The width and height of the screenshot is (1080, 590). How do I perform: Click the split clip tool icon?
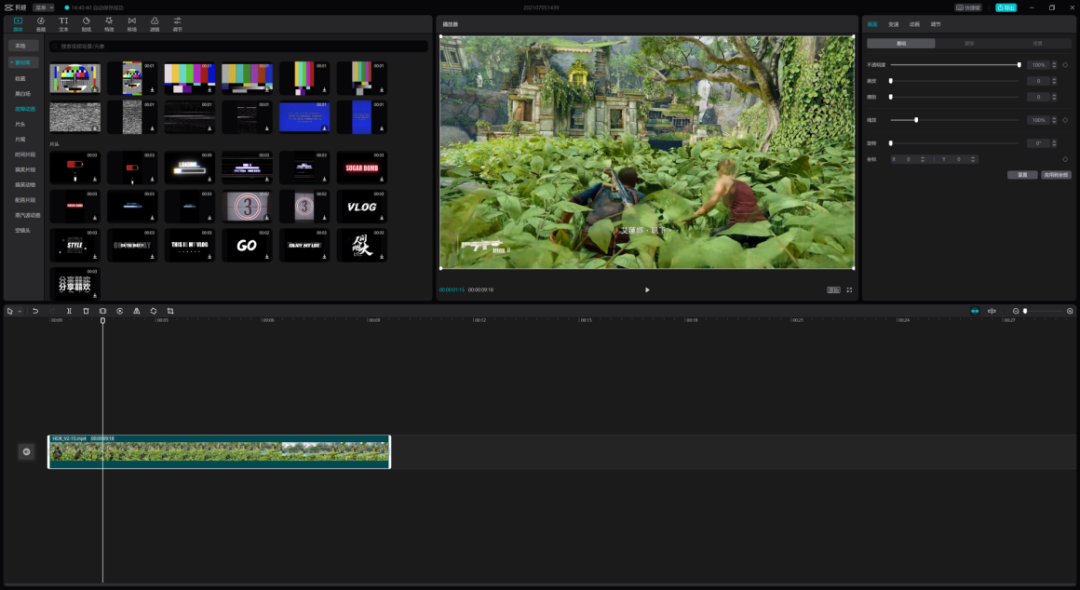coord(69,311)
